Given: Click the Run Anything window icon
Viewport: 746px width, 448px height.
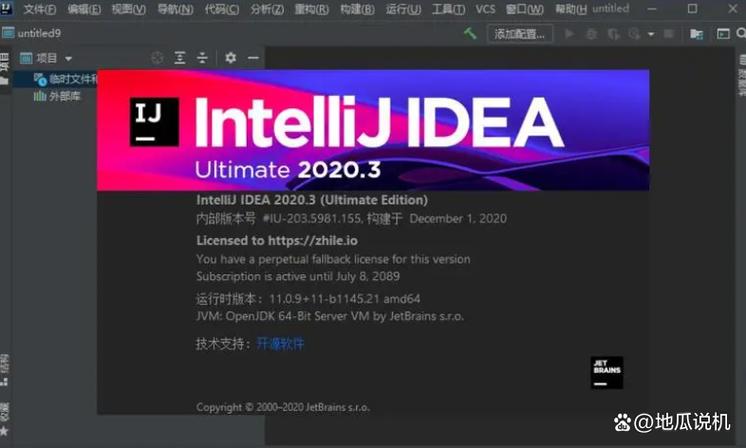Looking at the screenshot, I should click(x=723, y=34).
